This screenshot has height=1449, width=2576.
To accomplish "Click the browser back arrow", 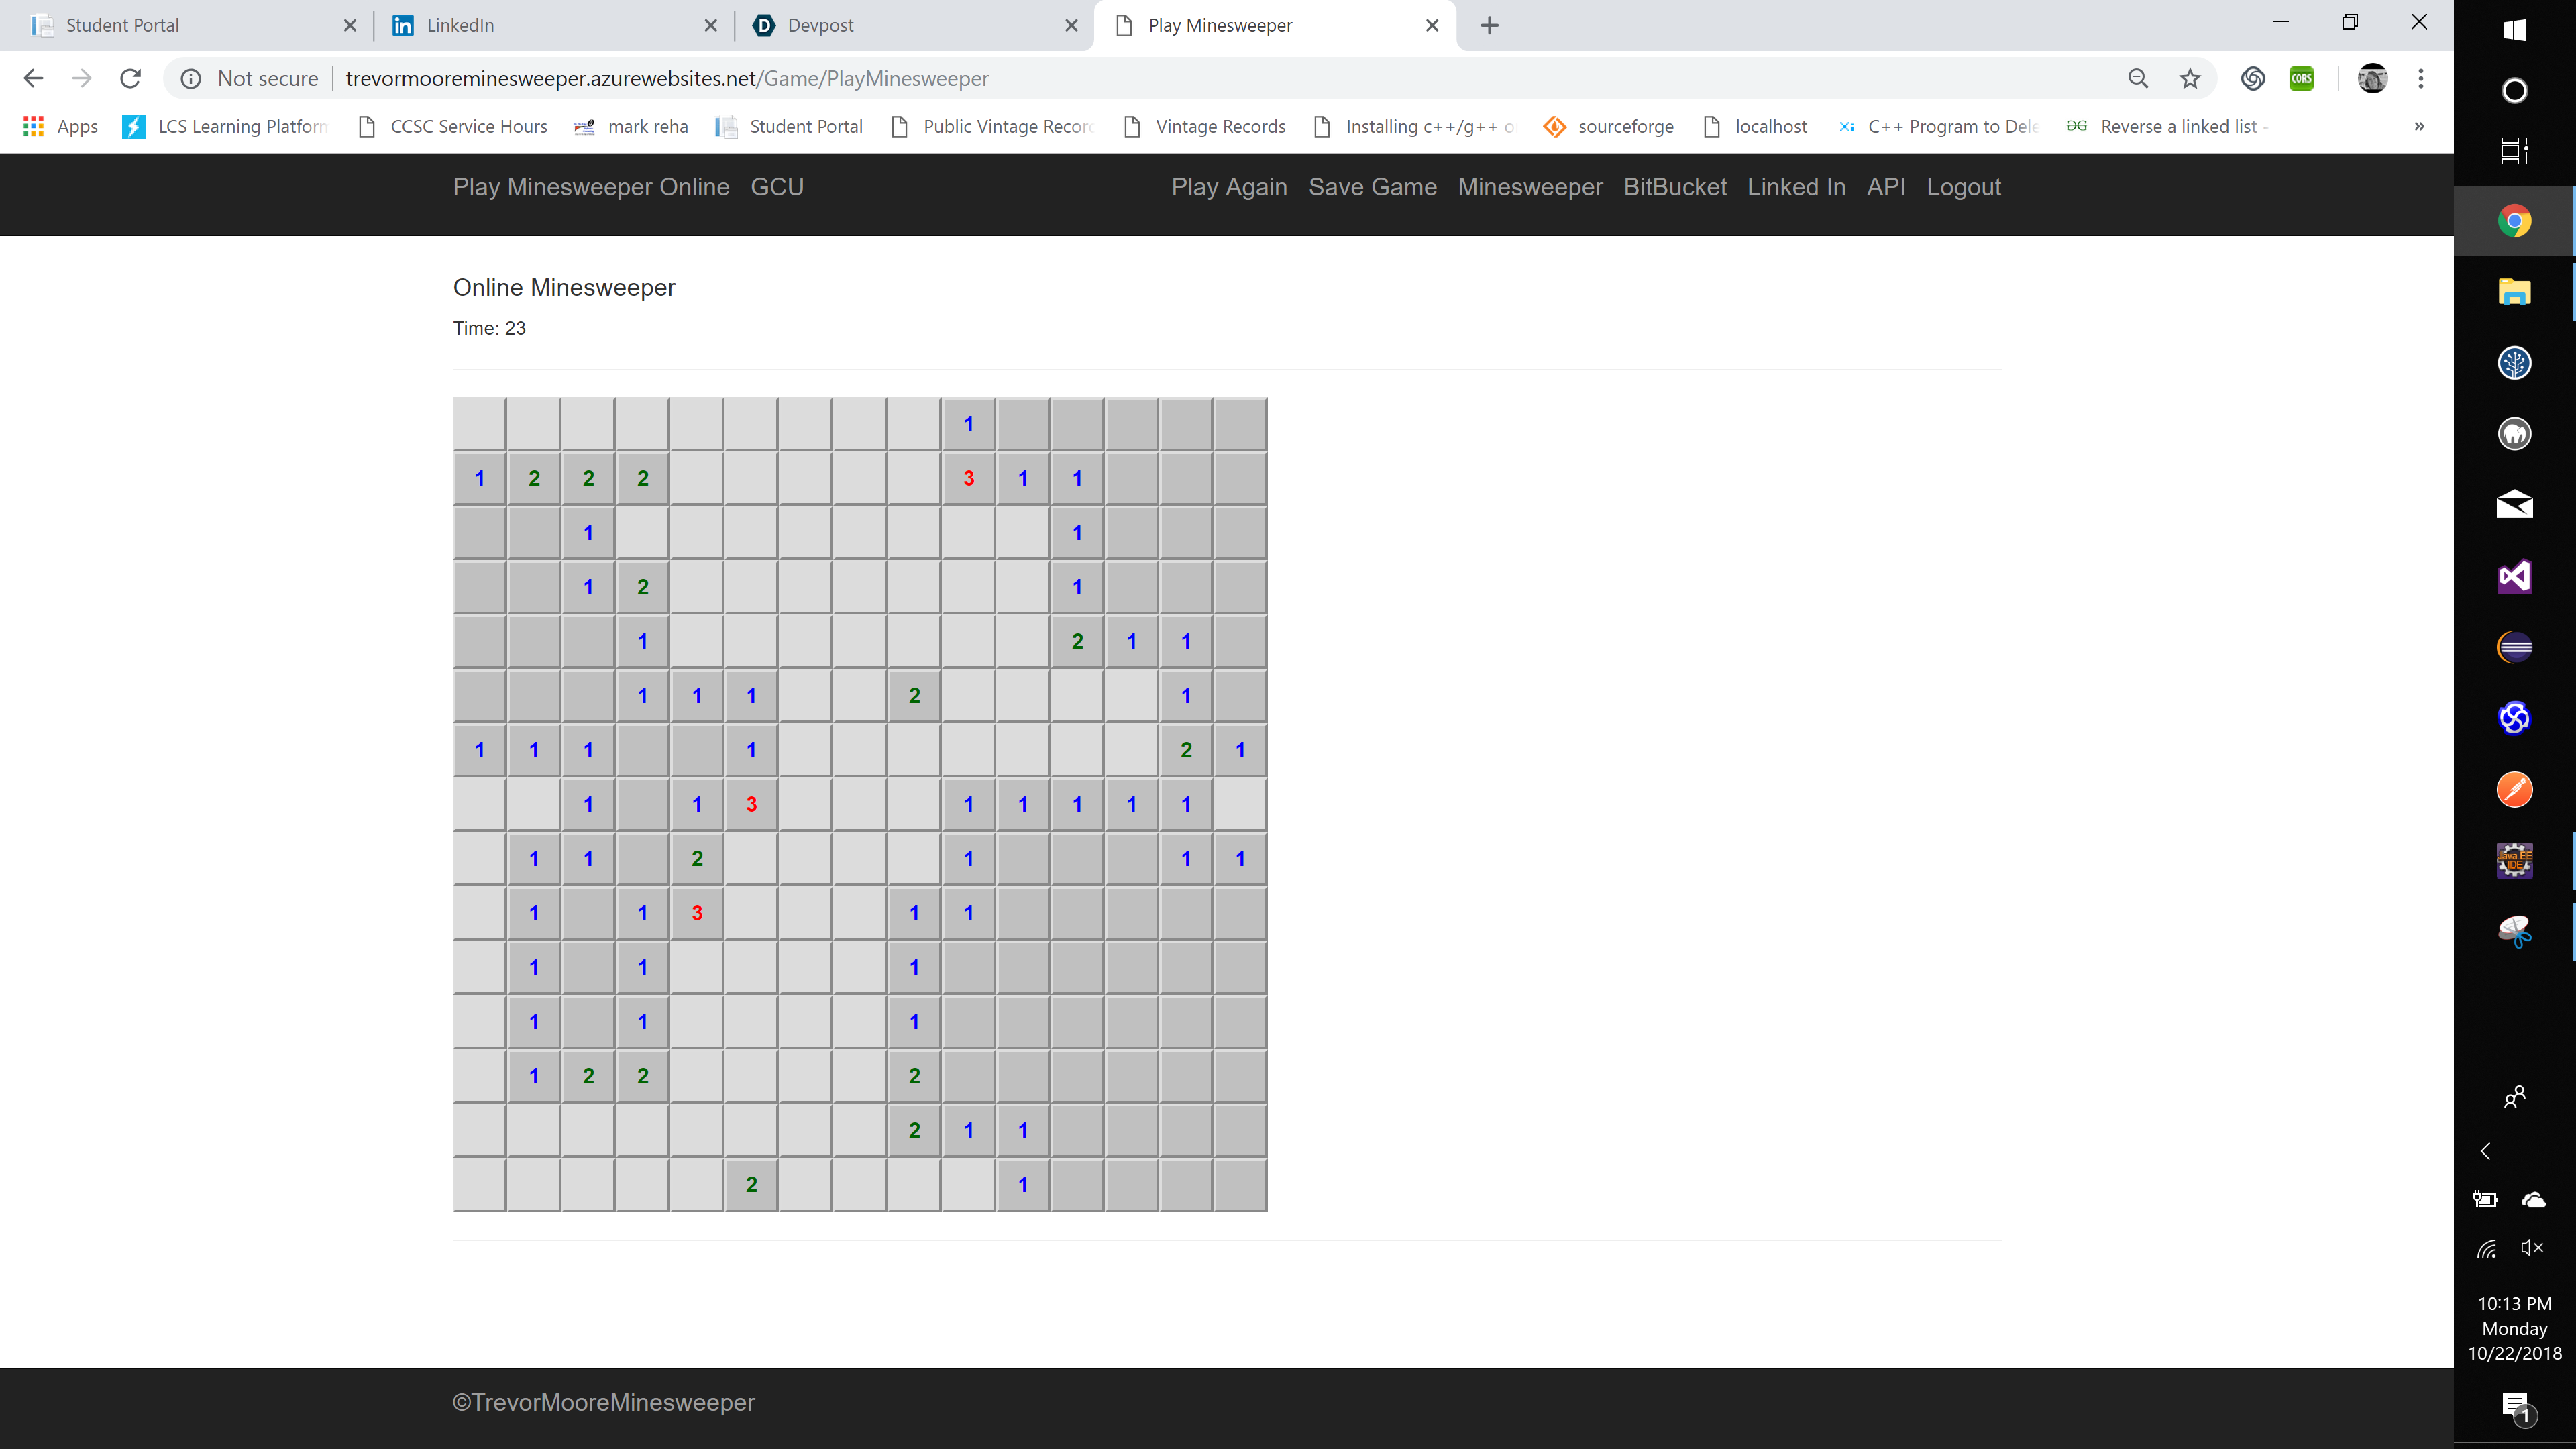I will (33, 78).
